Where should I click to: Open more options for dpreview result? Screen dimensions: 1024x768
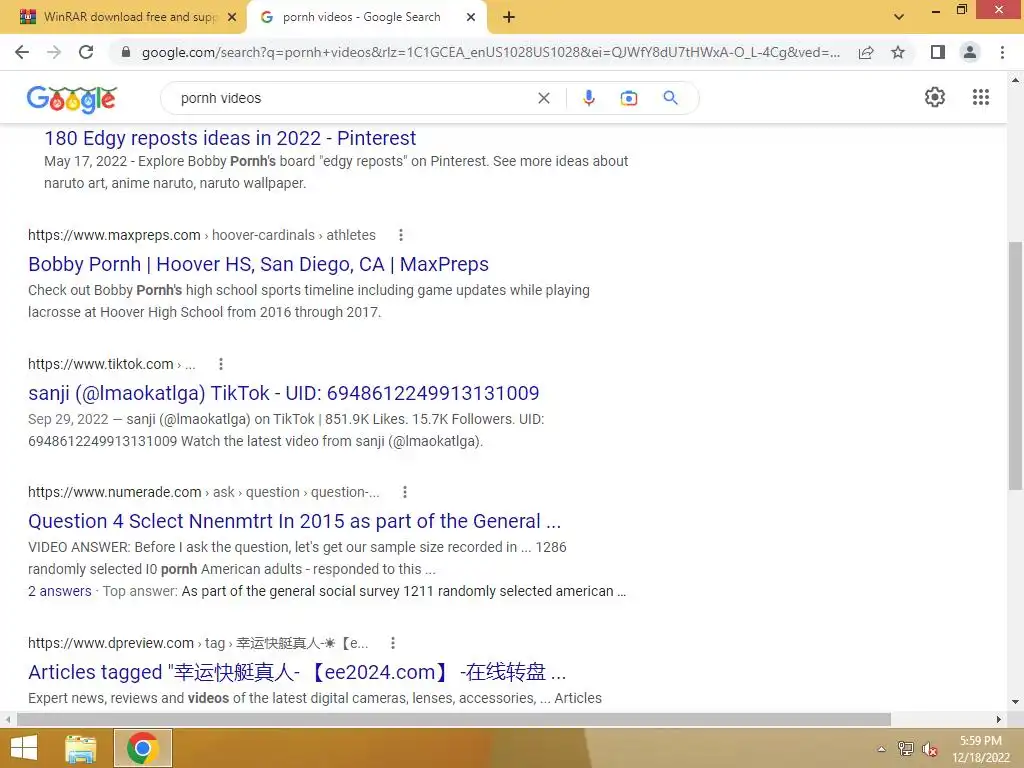coord(392,643)
